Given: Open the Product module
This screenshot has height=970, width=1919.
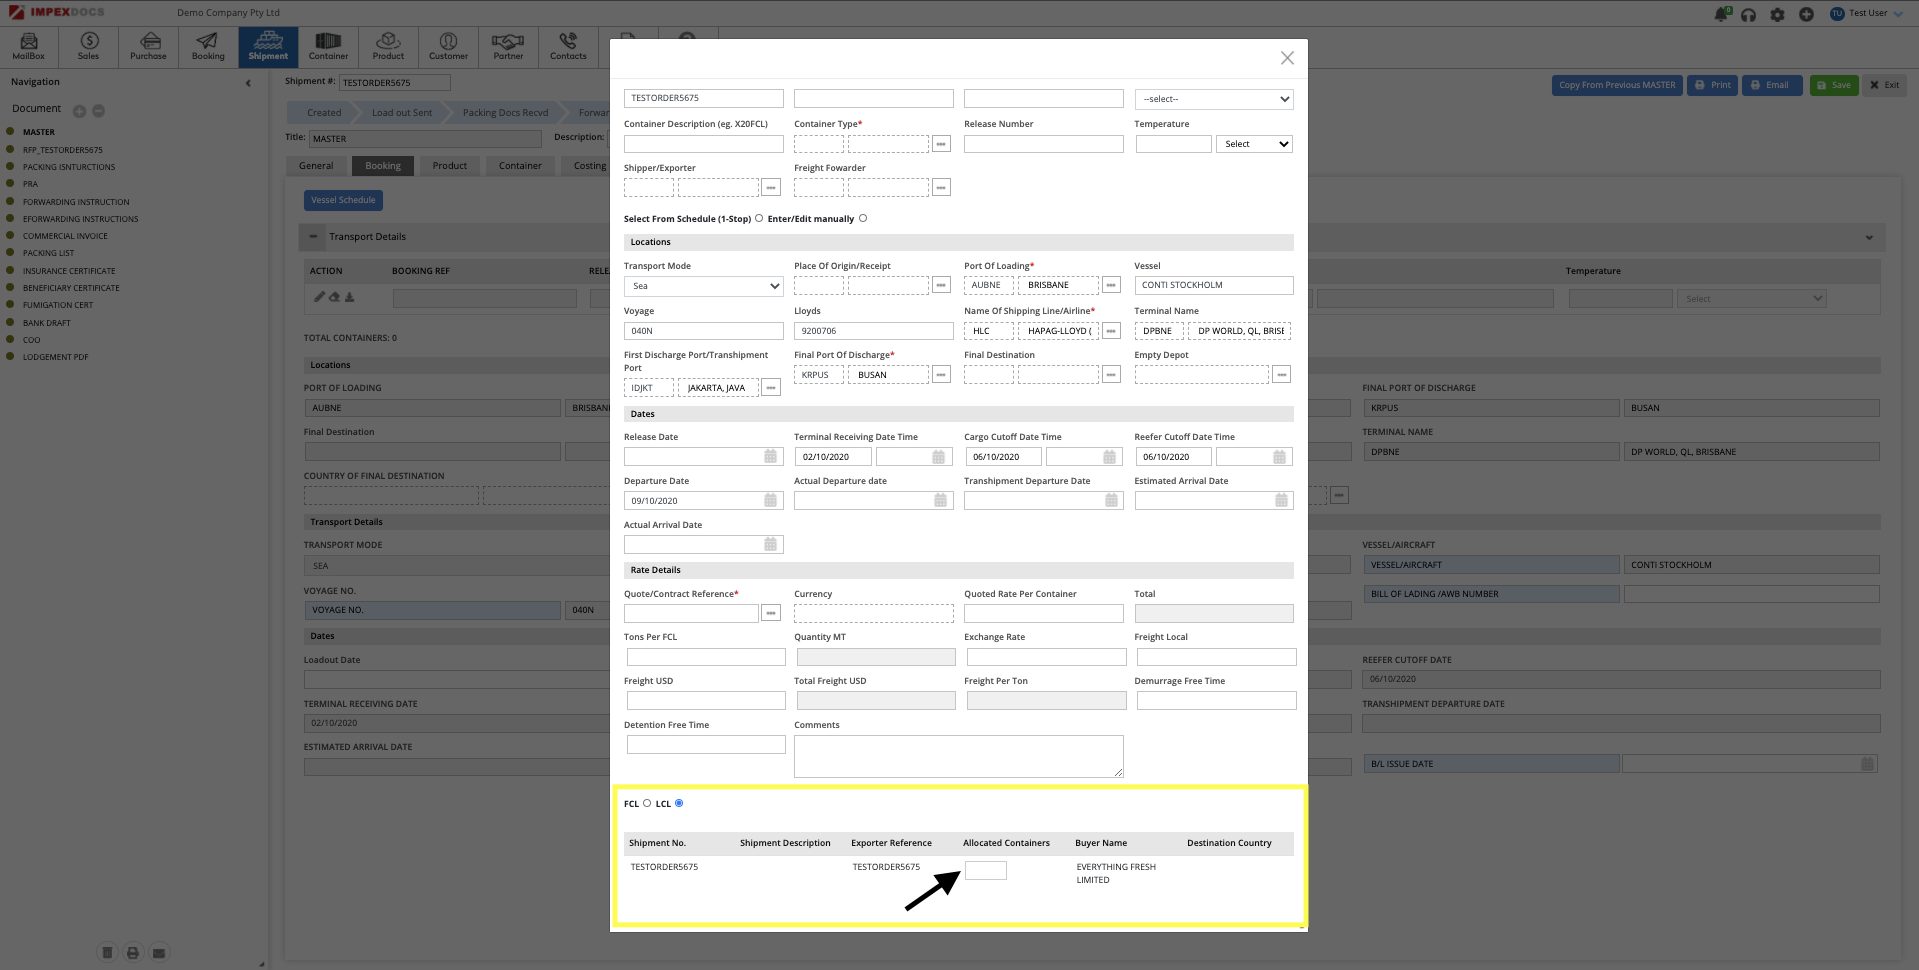Looking at the screenshot, I should (388, 46).
